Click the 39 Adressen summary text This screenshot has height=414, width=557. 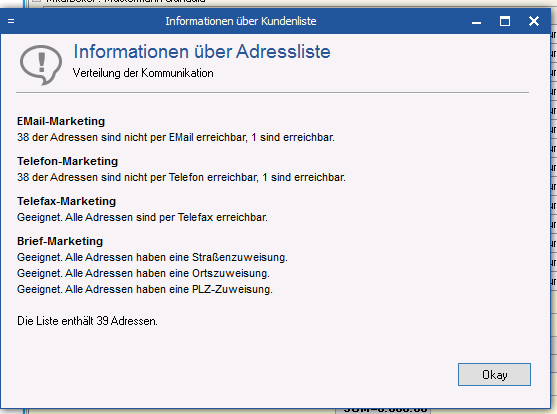point(87,321)
